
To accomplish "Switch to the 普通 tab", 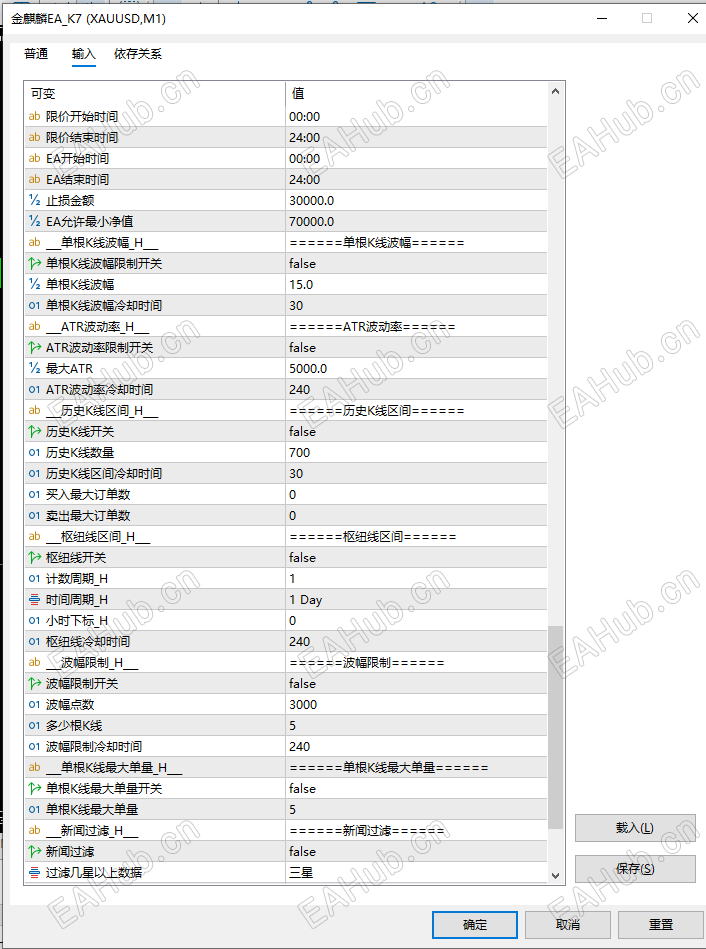I will point(36,54).
